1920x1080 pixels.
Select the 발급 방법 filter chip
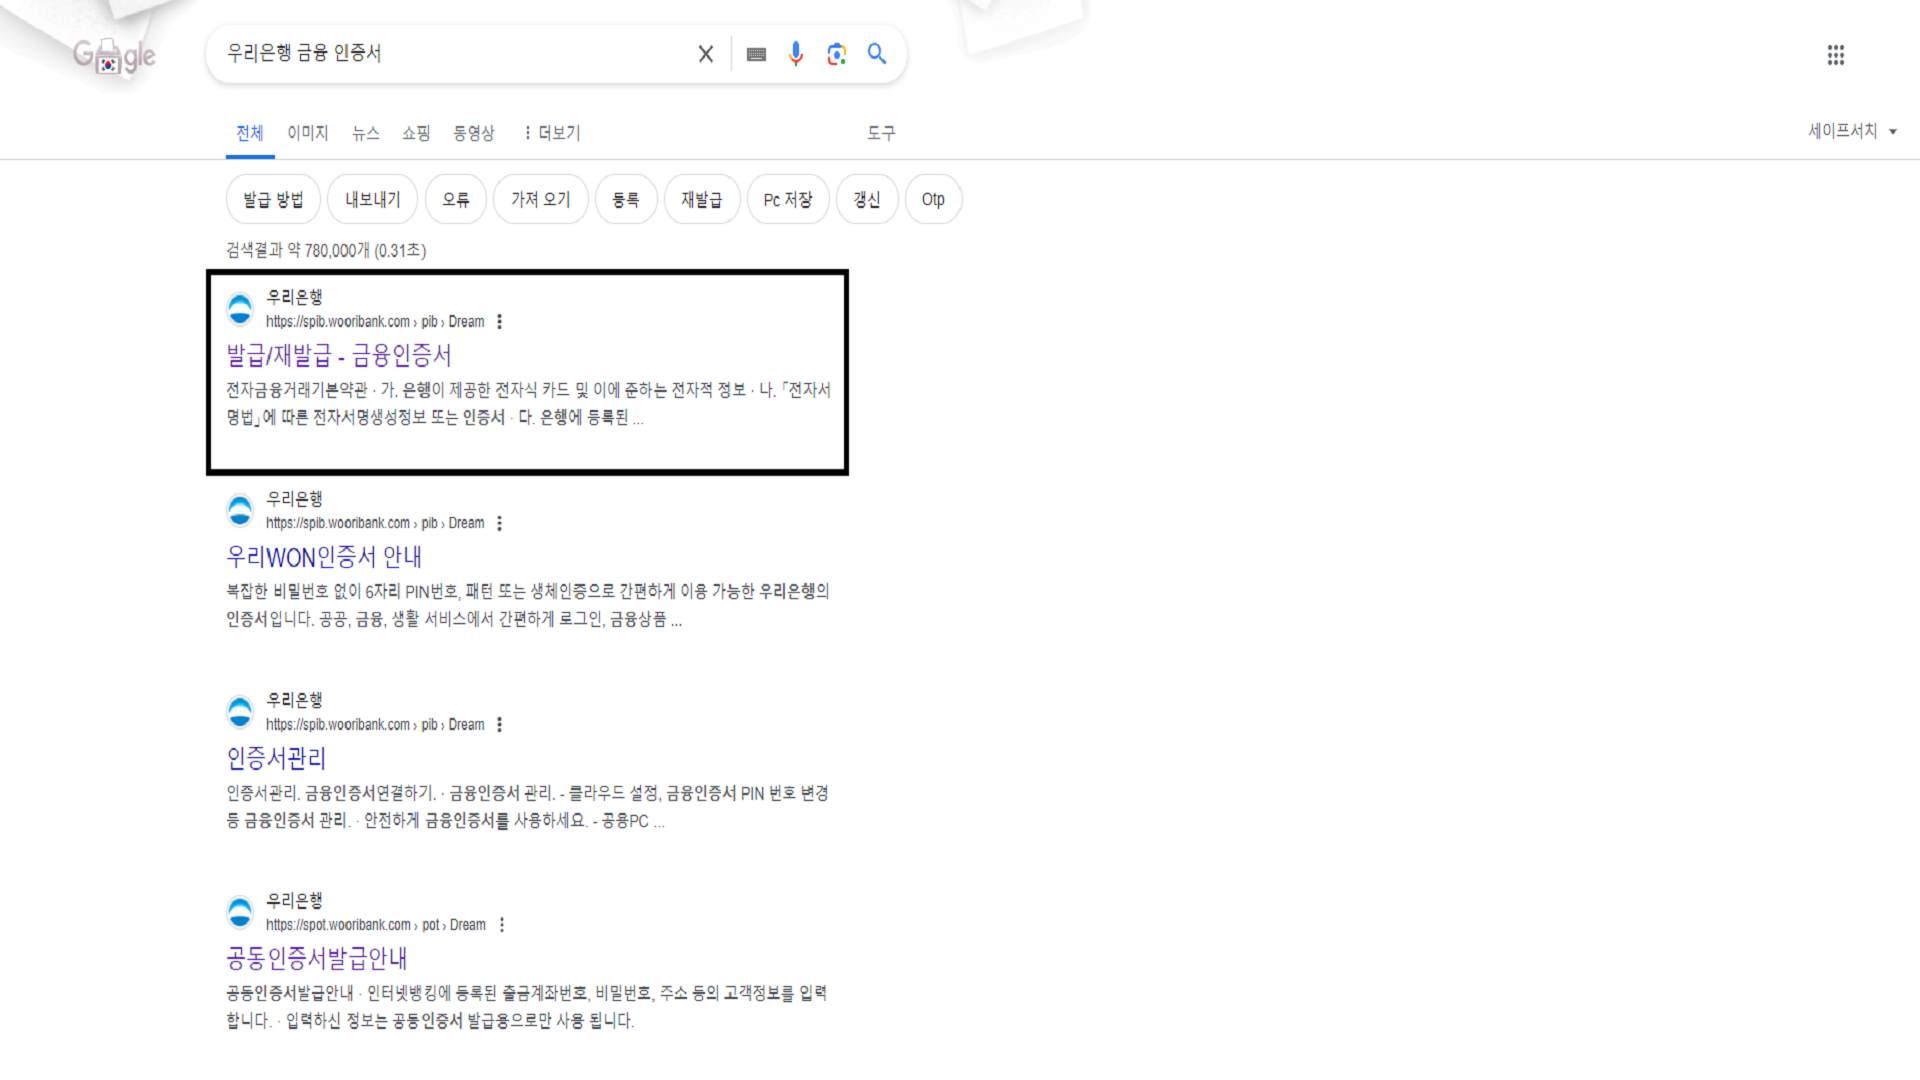pos(272,199)
